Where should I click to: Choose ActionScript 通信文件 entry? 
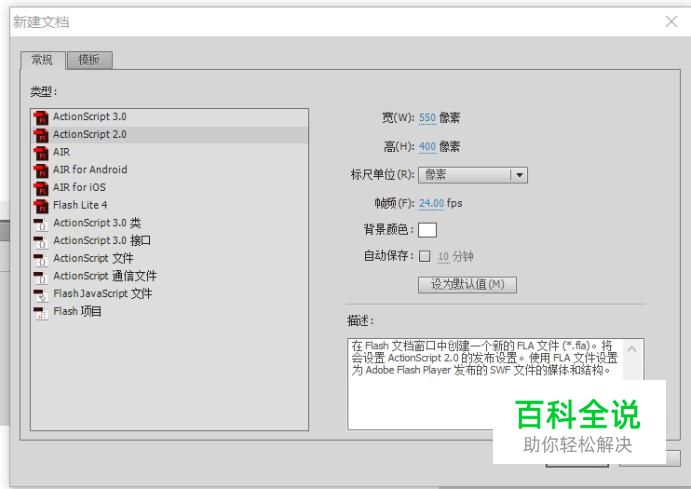click(170, 276)
